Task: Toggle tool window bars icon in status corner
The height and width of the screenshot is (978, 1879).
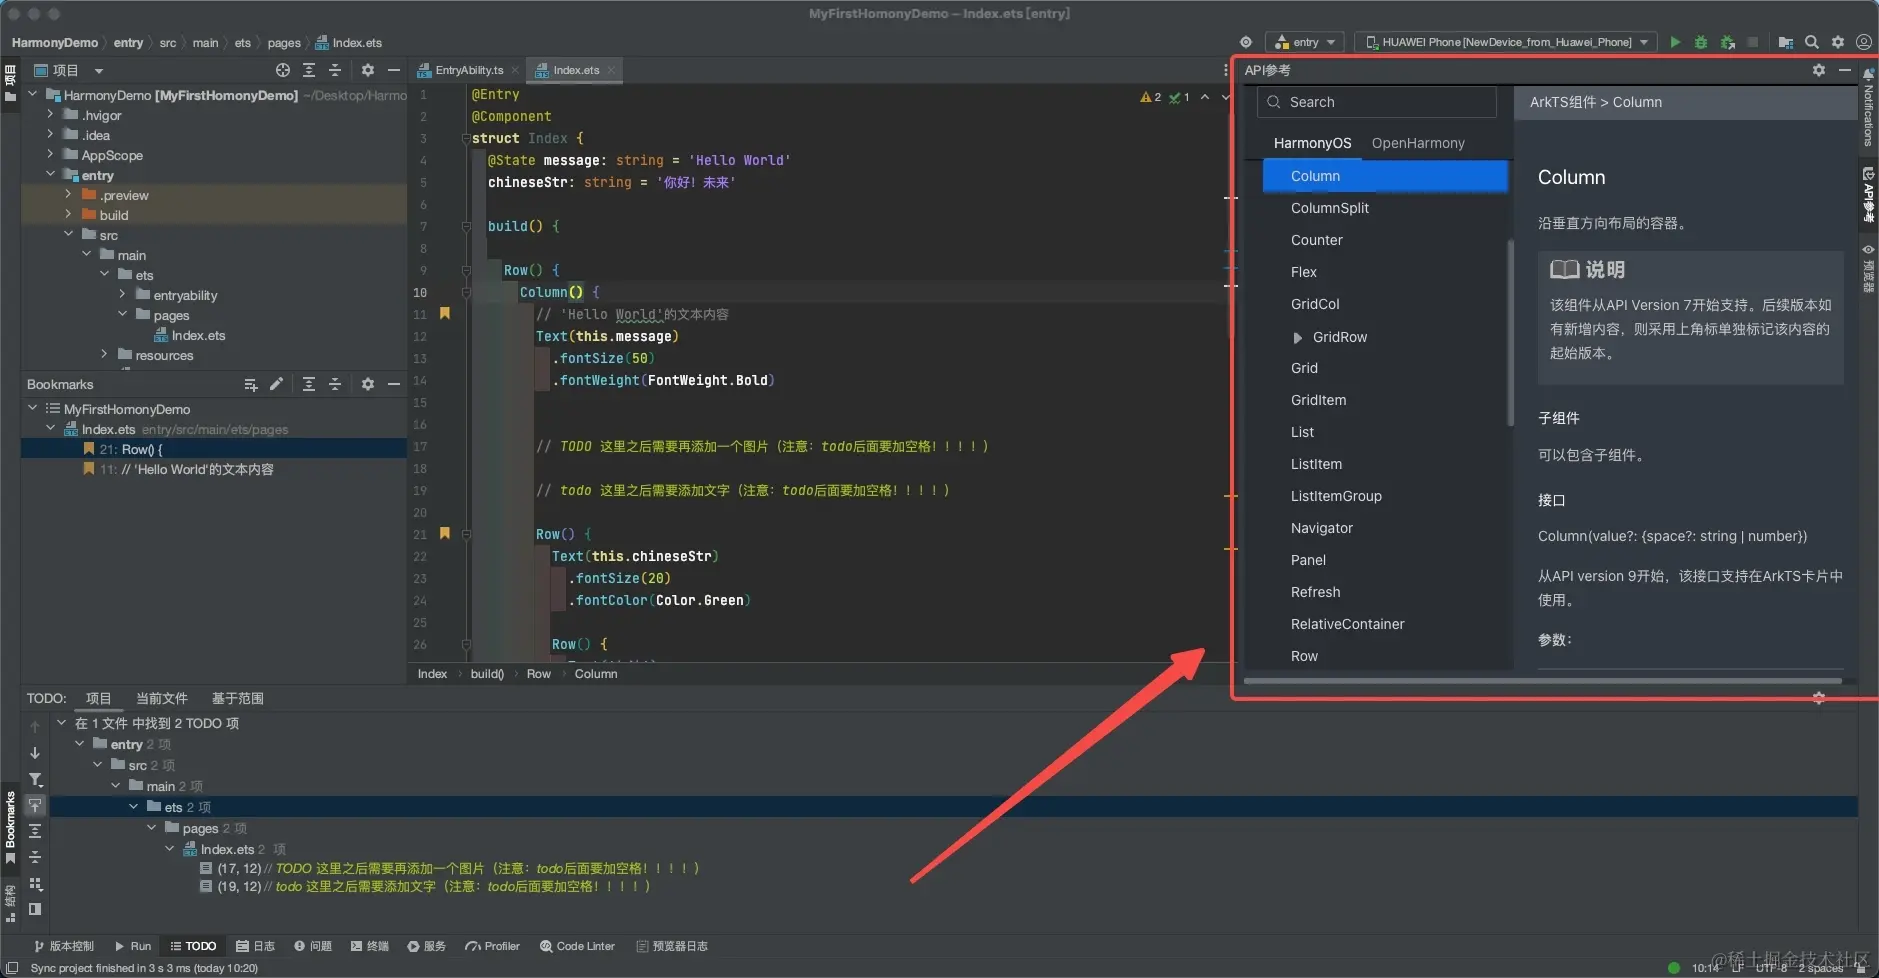Action: tap(12, 968)
